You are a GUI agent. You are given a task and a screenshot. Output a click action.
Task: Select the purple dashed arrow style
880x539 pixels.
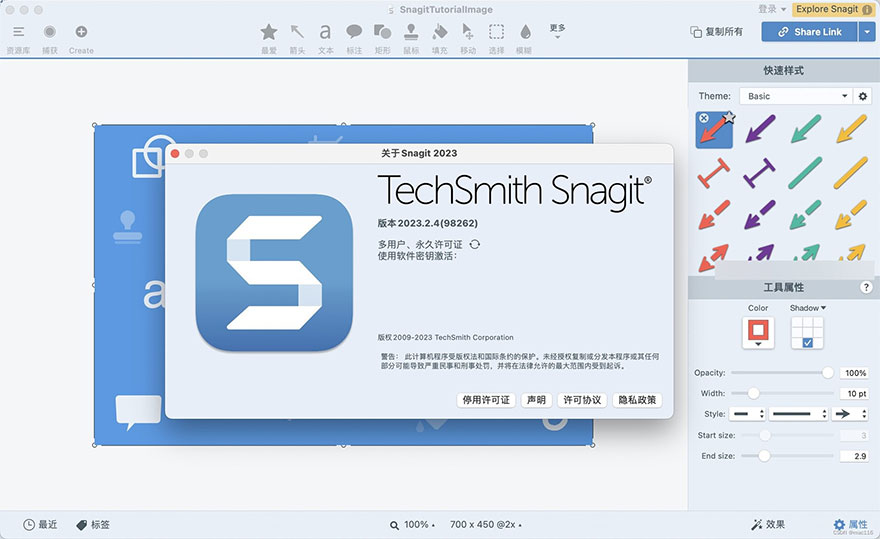click(760, 215)
